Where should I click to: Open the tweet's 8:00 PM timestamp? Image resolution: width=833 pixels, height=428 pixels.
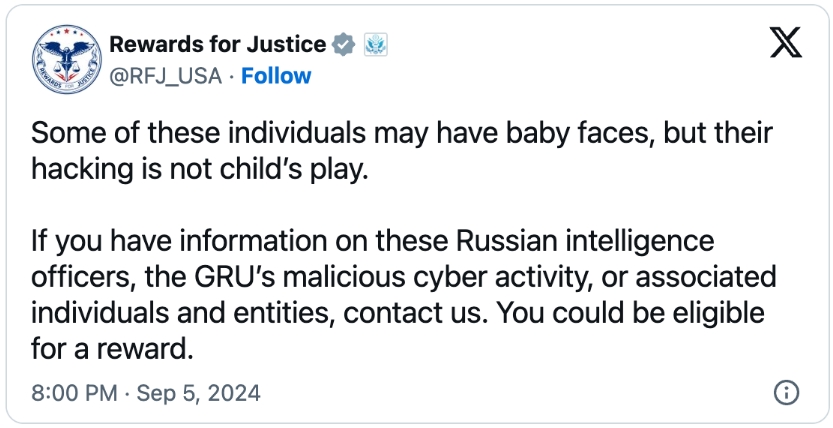click(74, 393)
